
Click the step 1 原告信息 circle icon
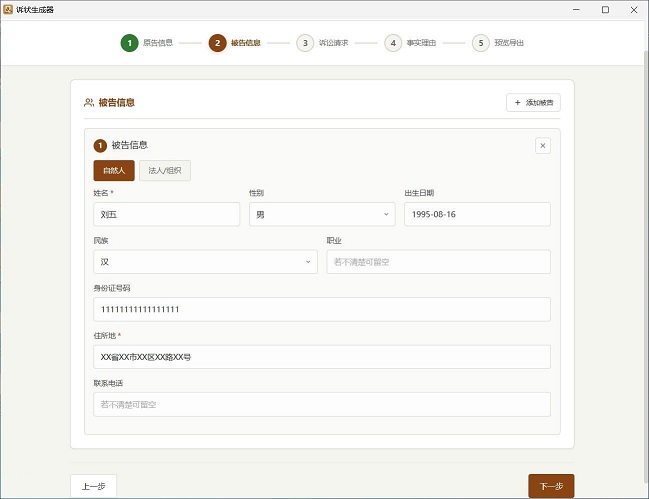click(130, 43)
